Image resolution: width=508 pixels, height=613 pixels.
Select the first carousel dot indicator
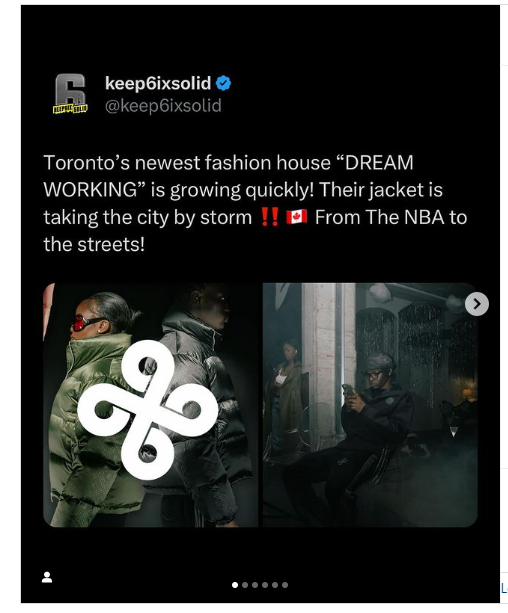235,585
